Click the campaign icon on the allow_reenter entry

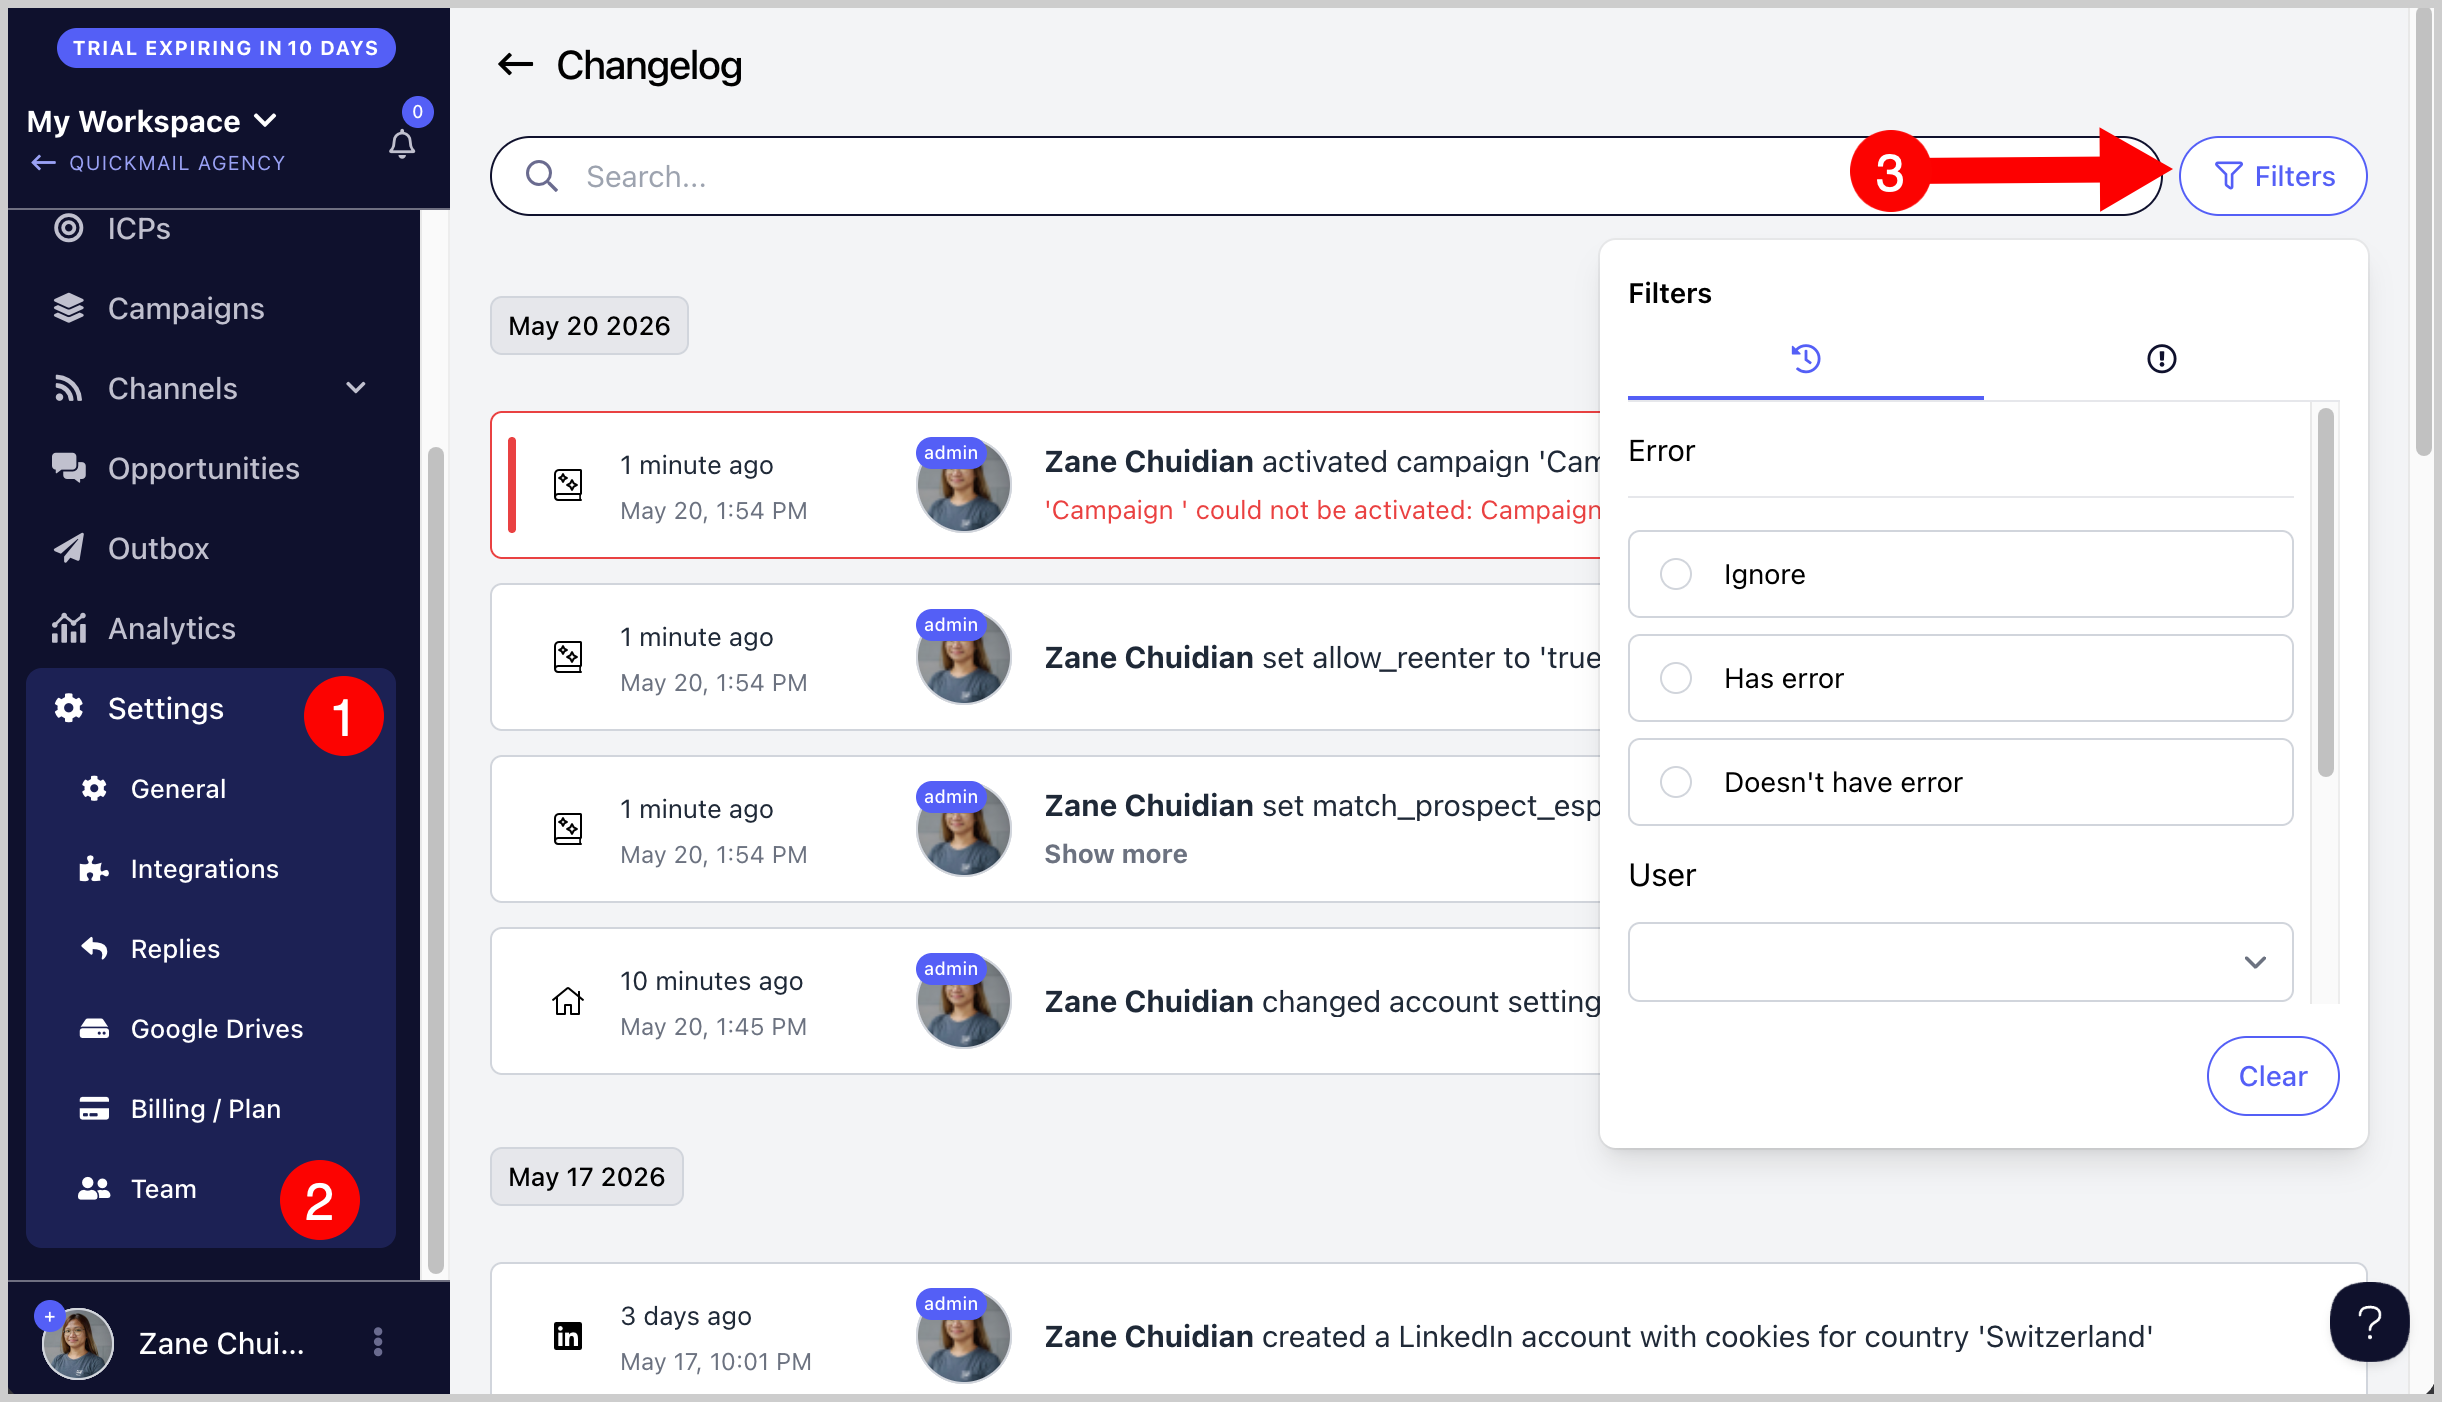click(568, 657)
